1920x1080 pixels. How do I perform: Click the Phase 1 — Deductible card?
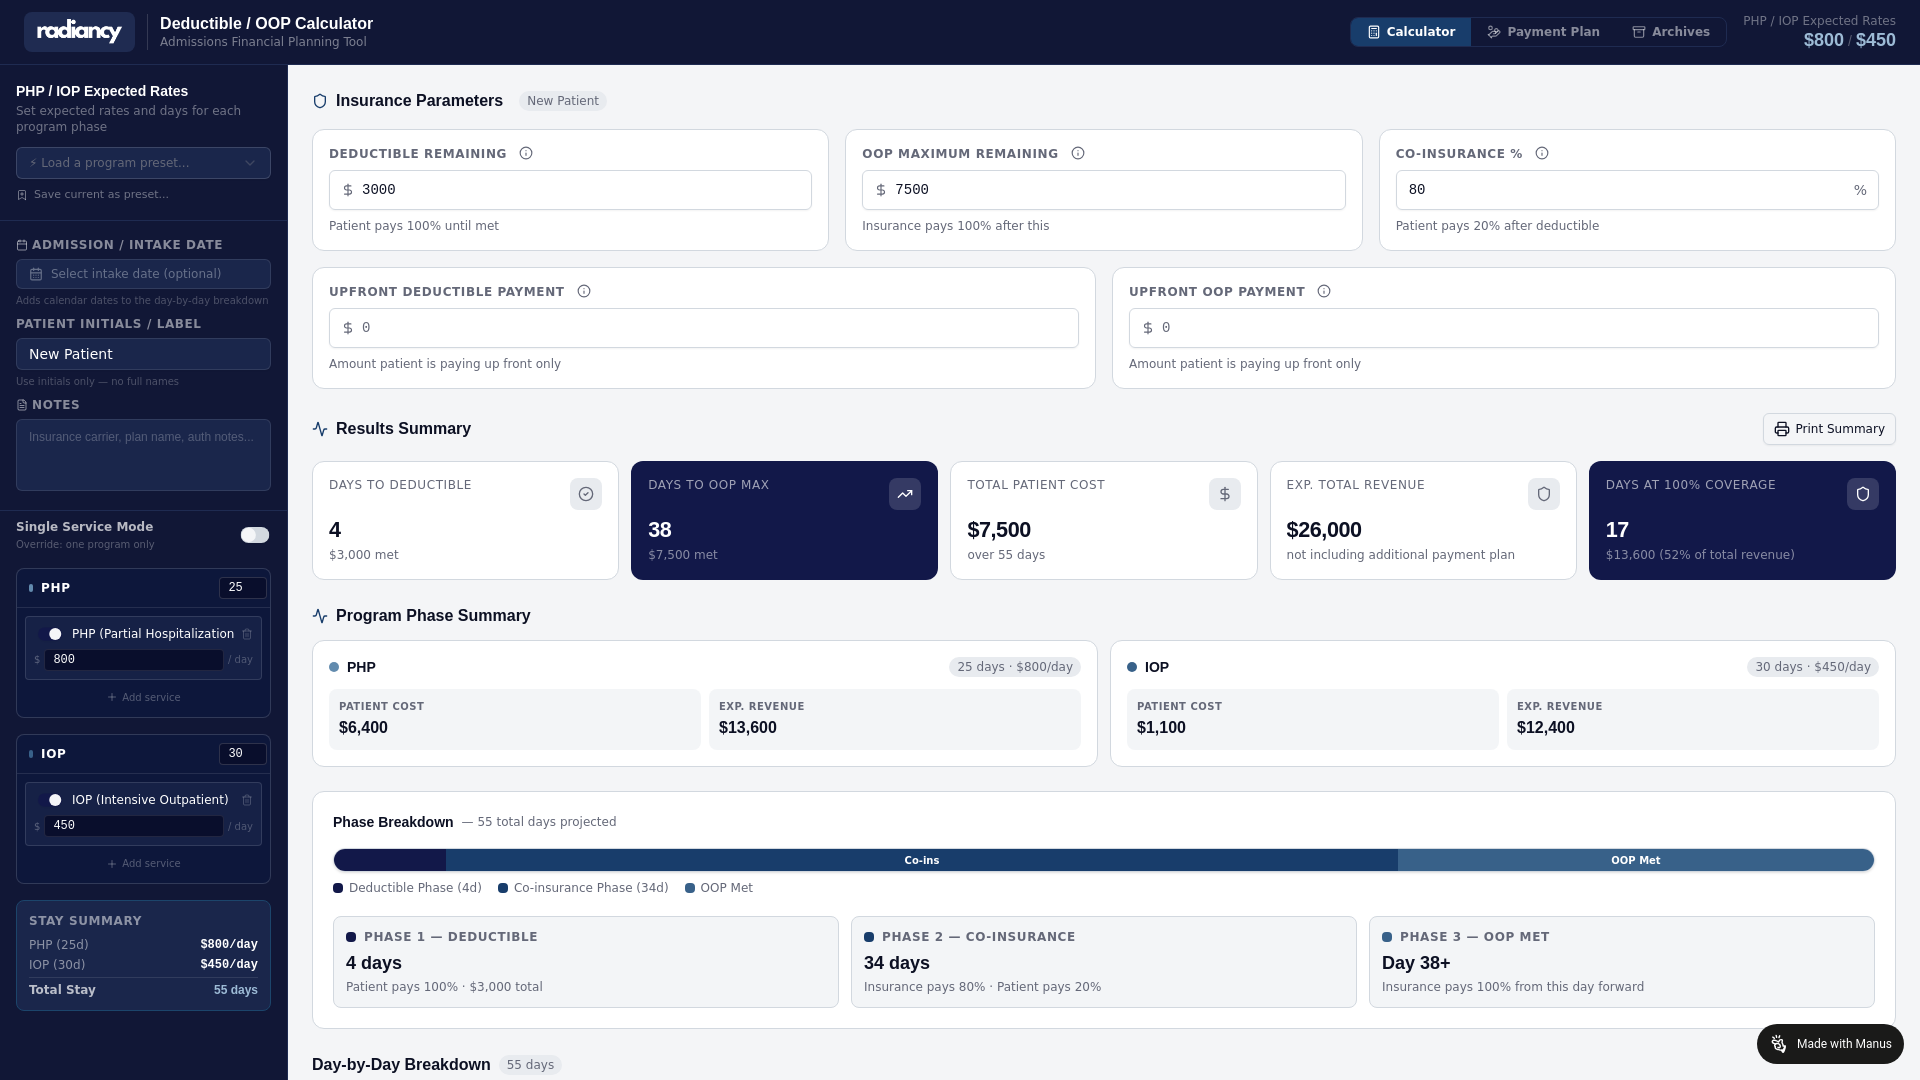point(586,962)
